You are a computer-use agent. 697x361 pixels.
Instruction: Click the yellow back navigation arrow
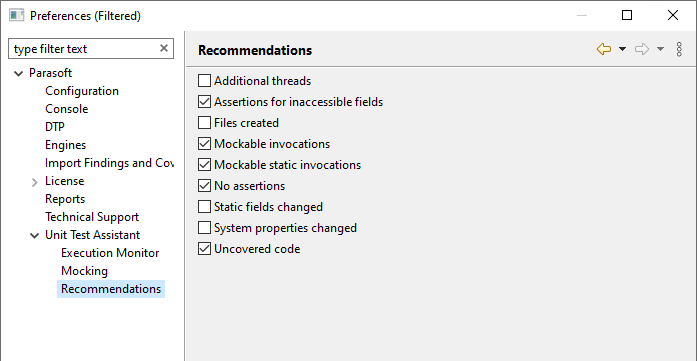(604, 49)
